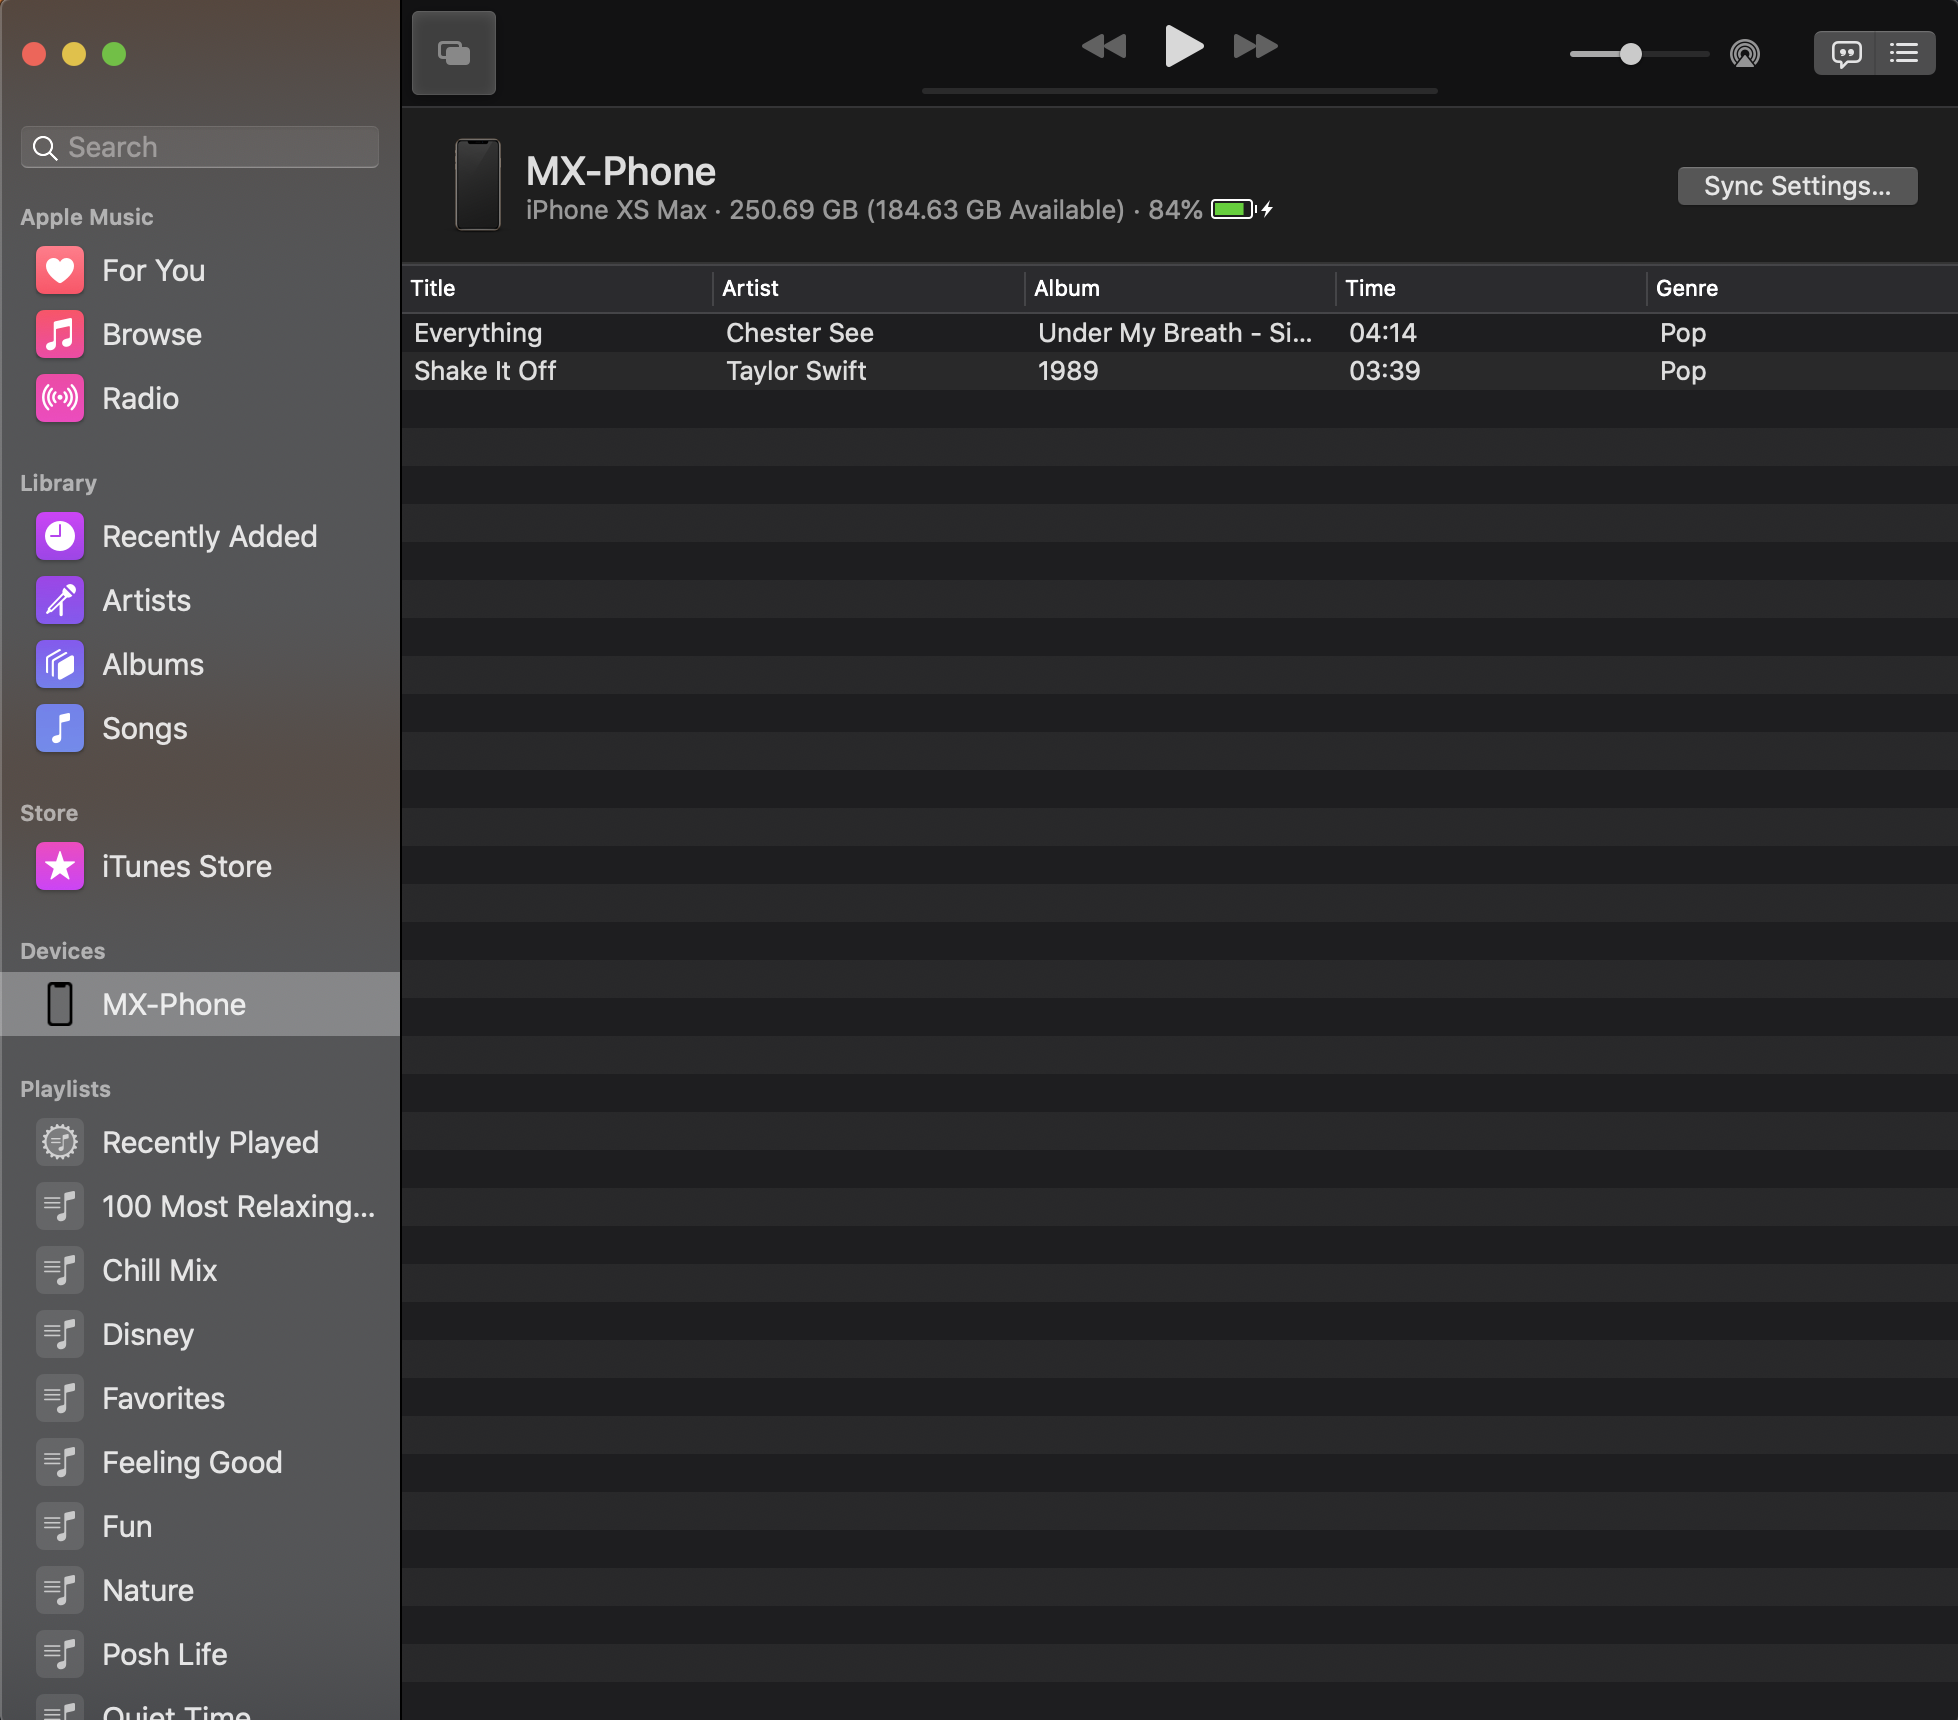Show the Up Next list
The height and width of the screenshot is (1720, 1958).
point(1904,53)
